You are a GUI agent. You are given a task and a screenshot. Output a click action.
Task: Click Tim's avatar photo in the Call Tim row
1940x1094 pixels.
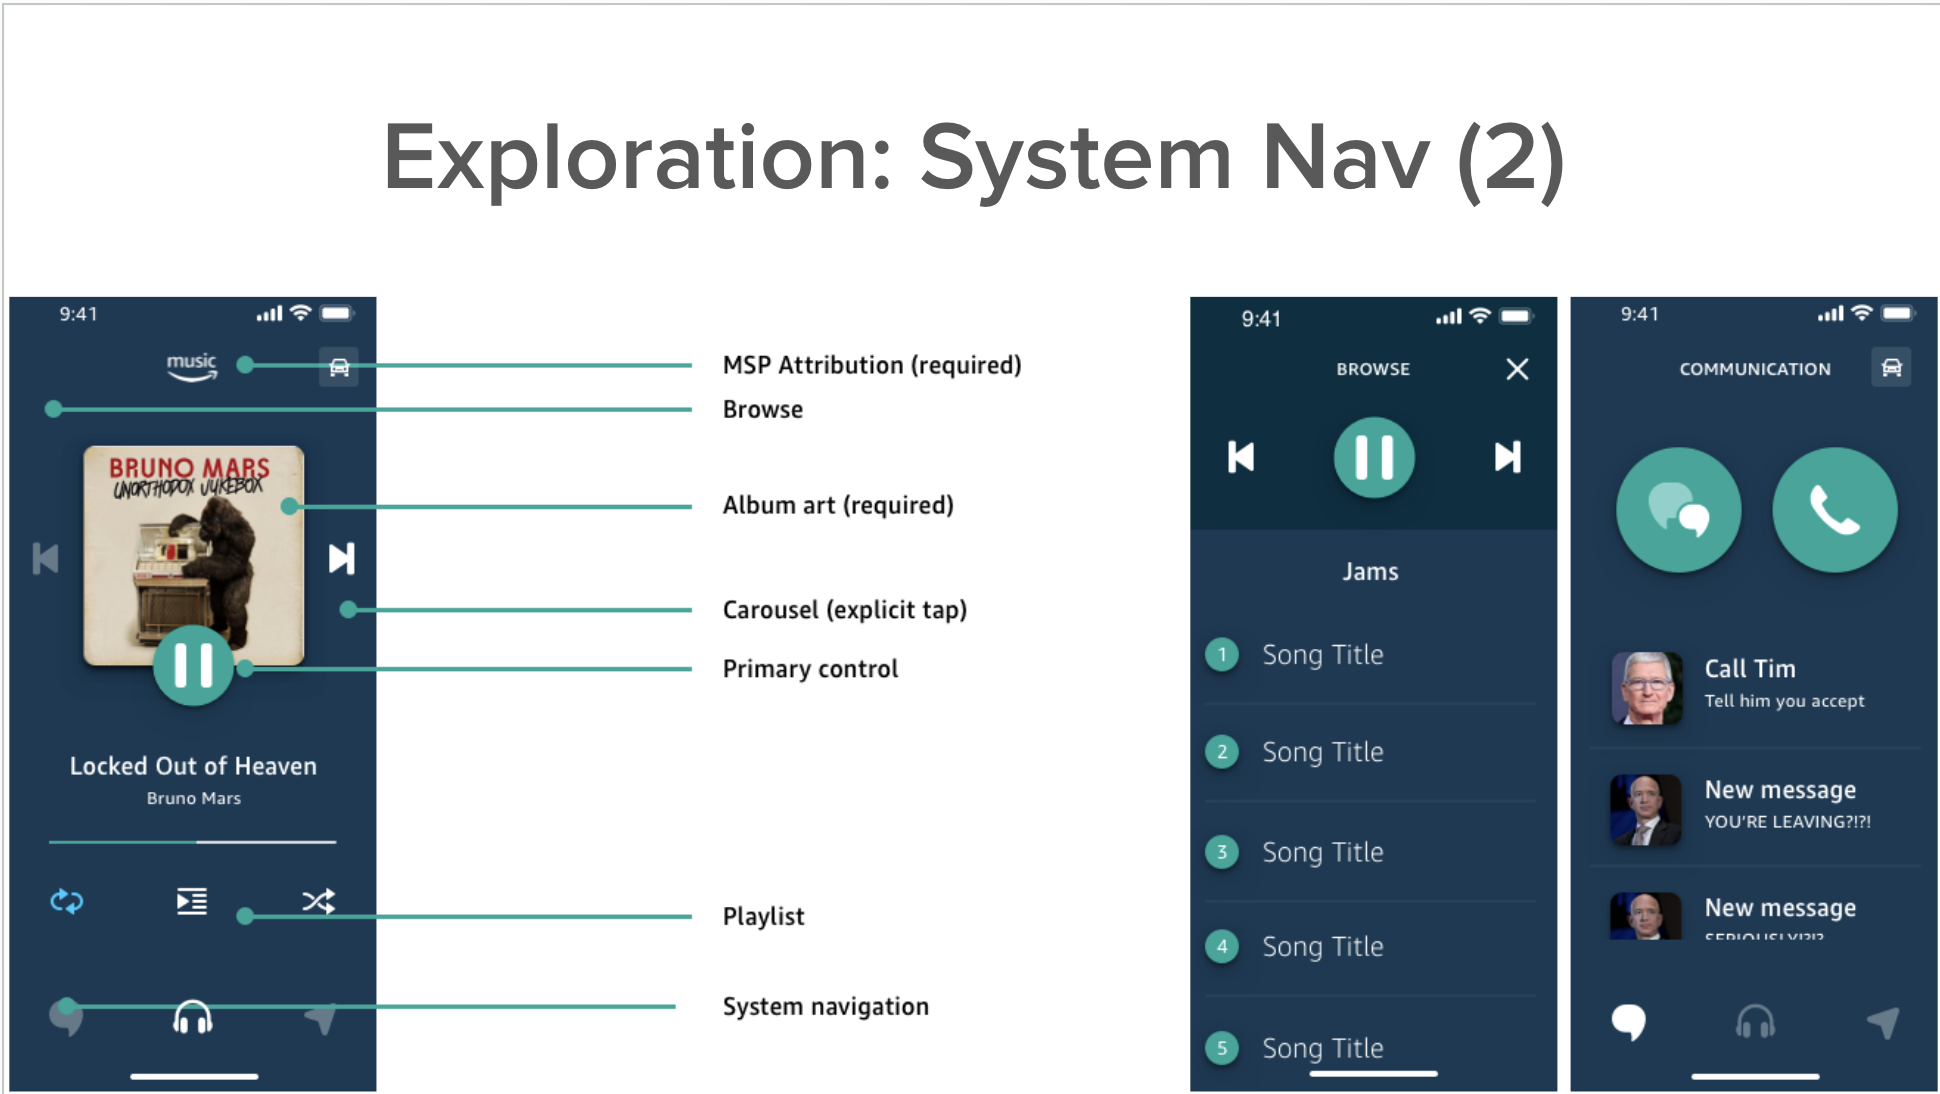[1646, 688]
